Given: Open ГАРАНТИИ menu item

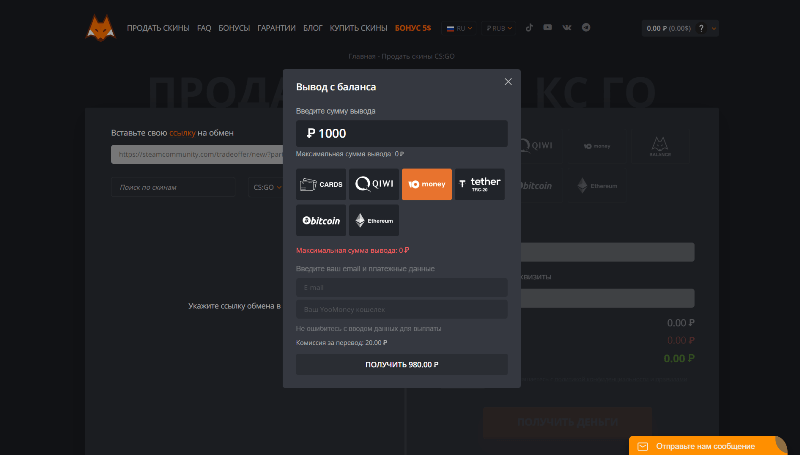Looking at the screenshot, I should point(276,28).
